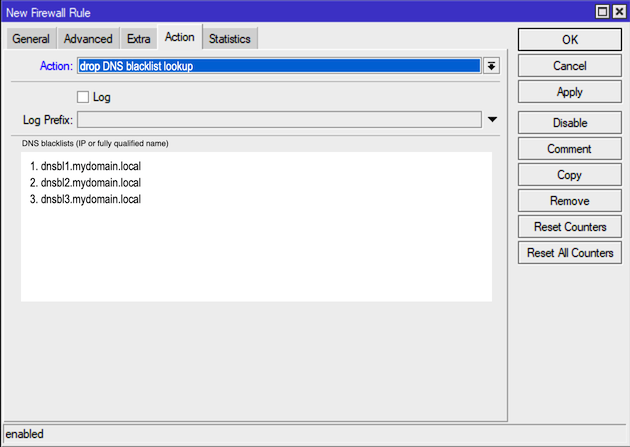Switch to the Advanced tab
Image resolution: width=630 pixels, height=447 pixels.
88,39
